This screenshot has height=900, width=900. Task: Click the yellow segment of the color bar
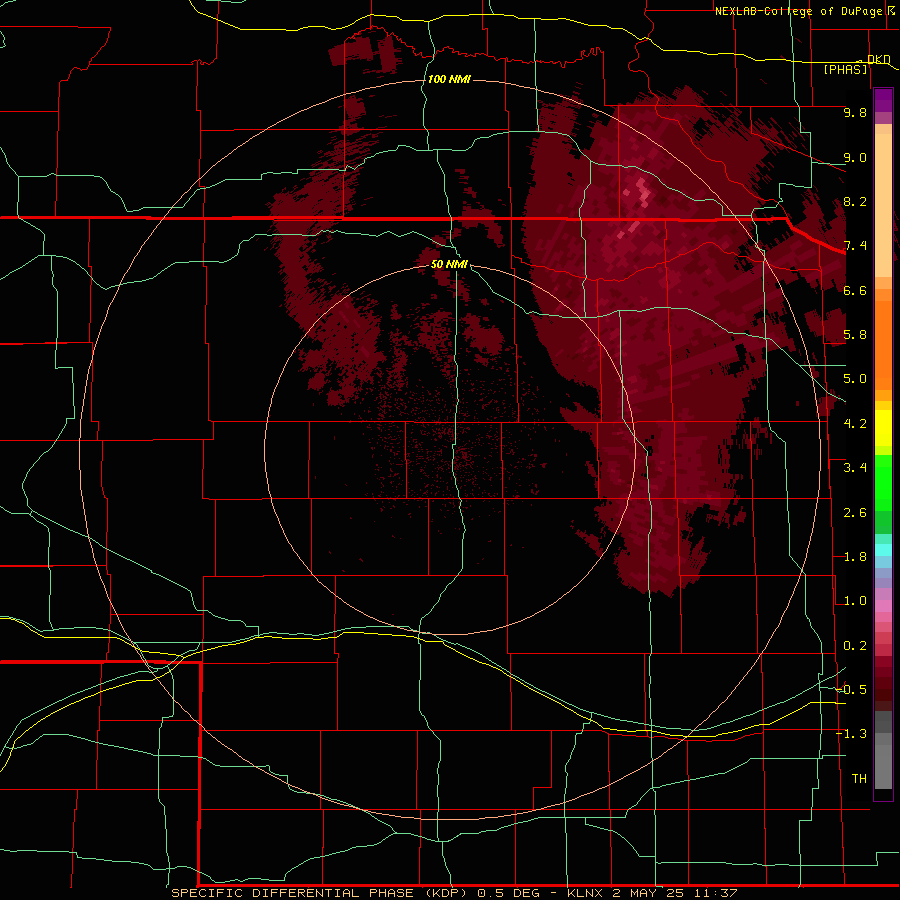coord(883,428)
